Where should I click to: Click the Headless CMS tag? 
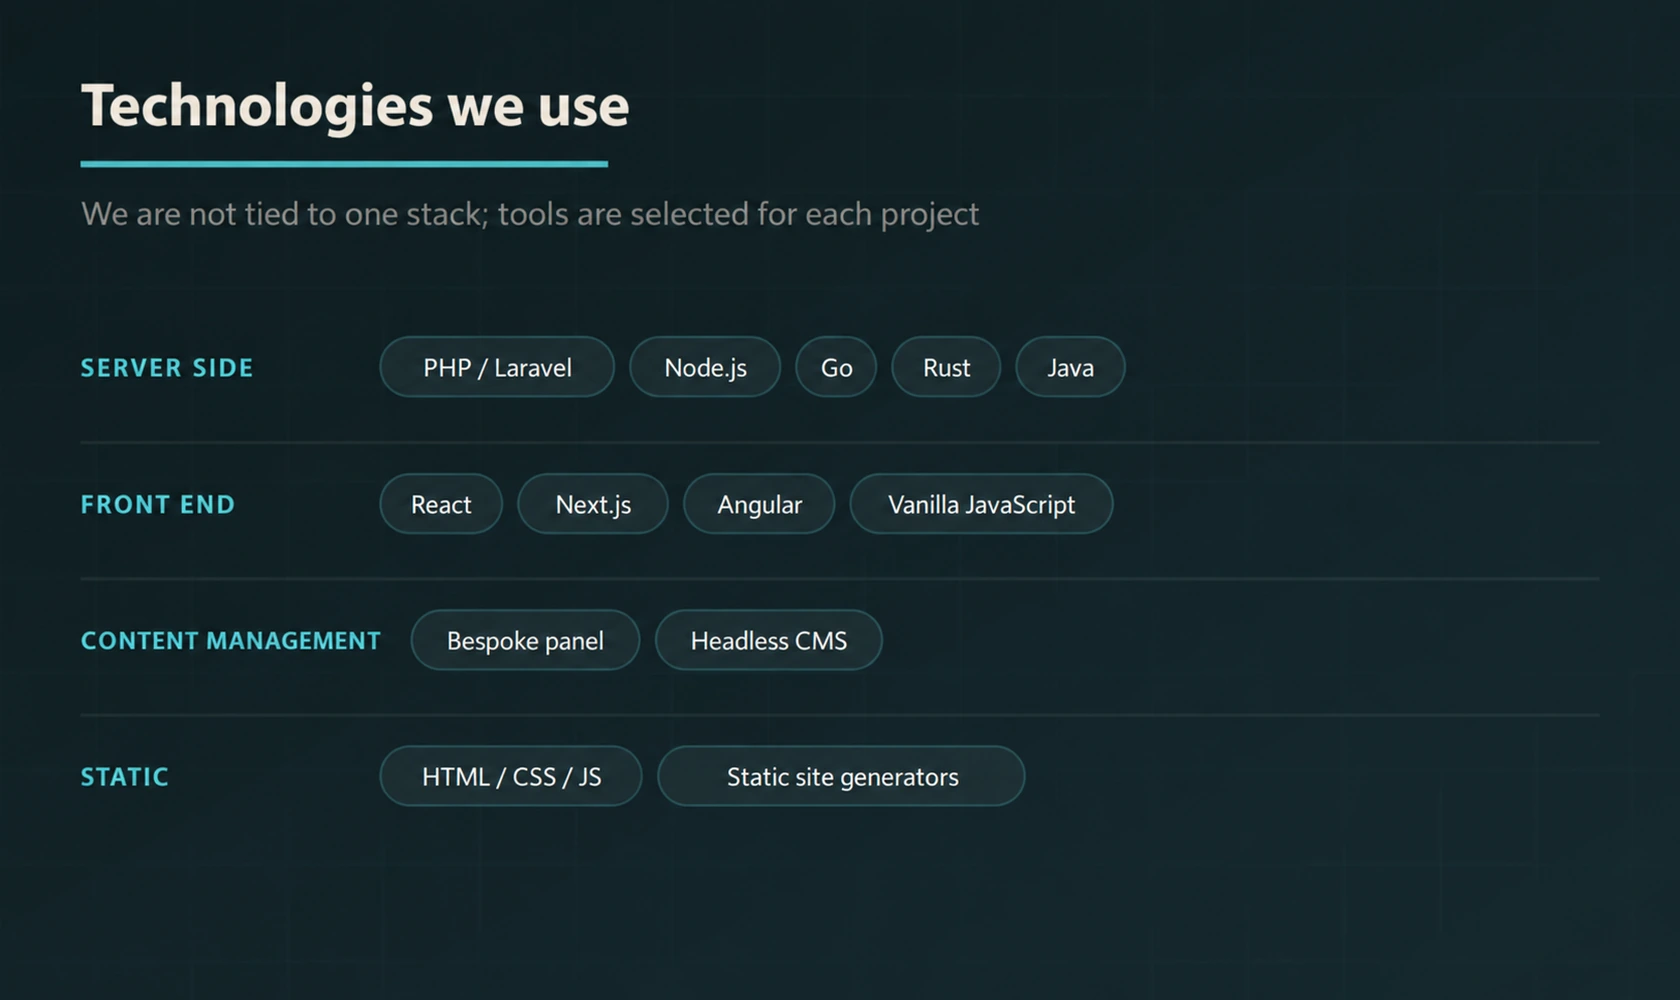(769, 640)
